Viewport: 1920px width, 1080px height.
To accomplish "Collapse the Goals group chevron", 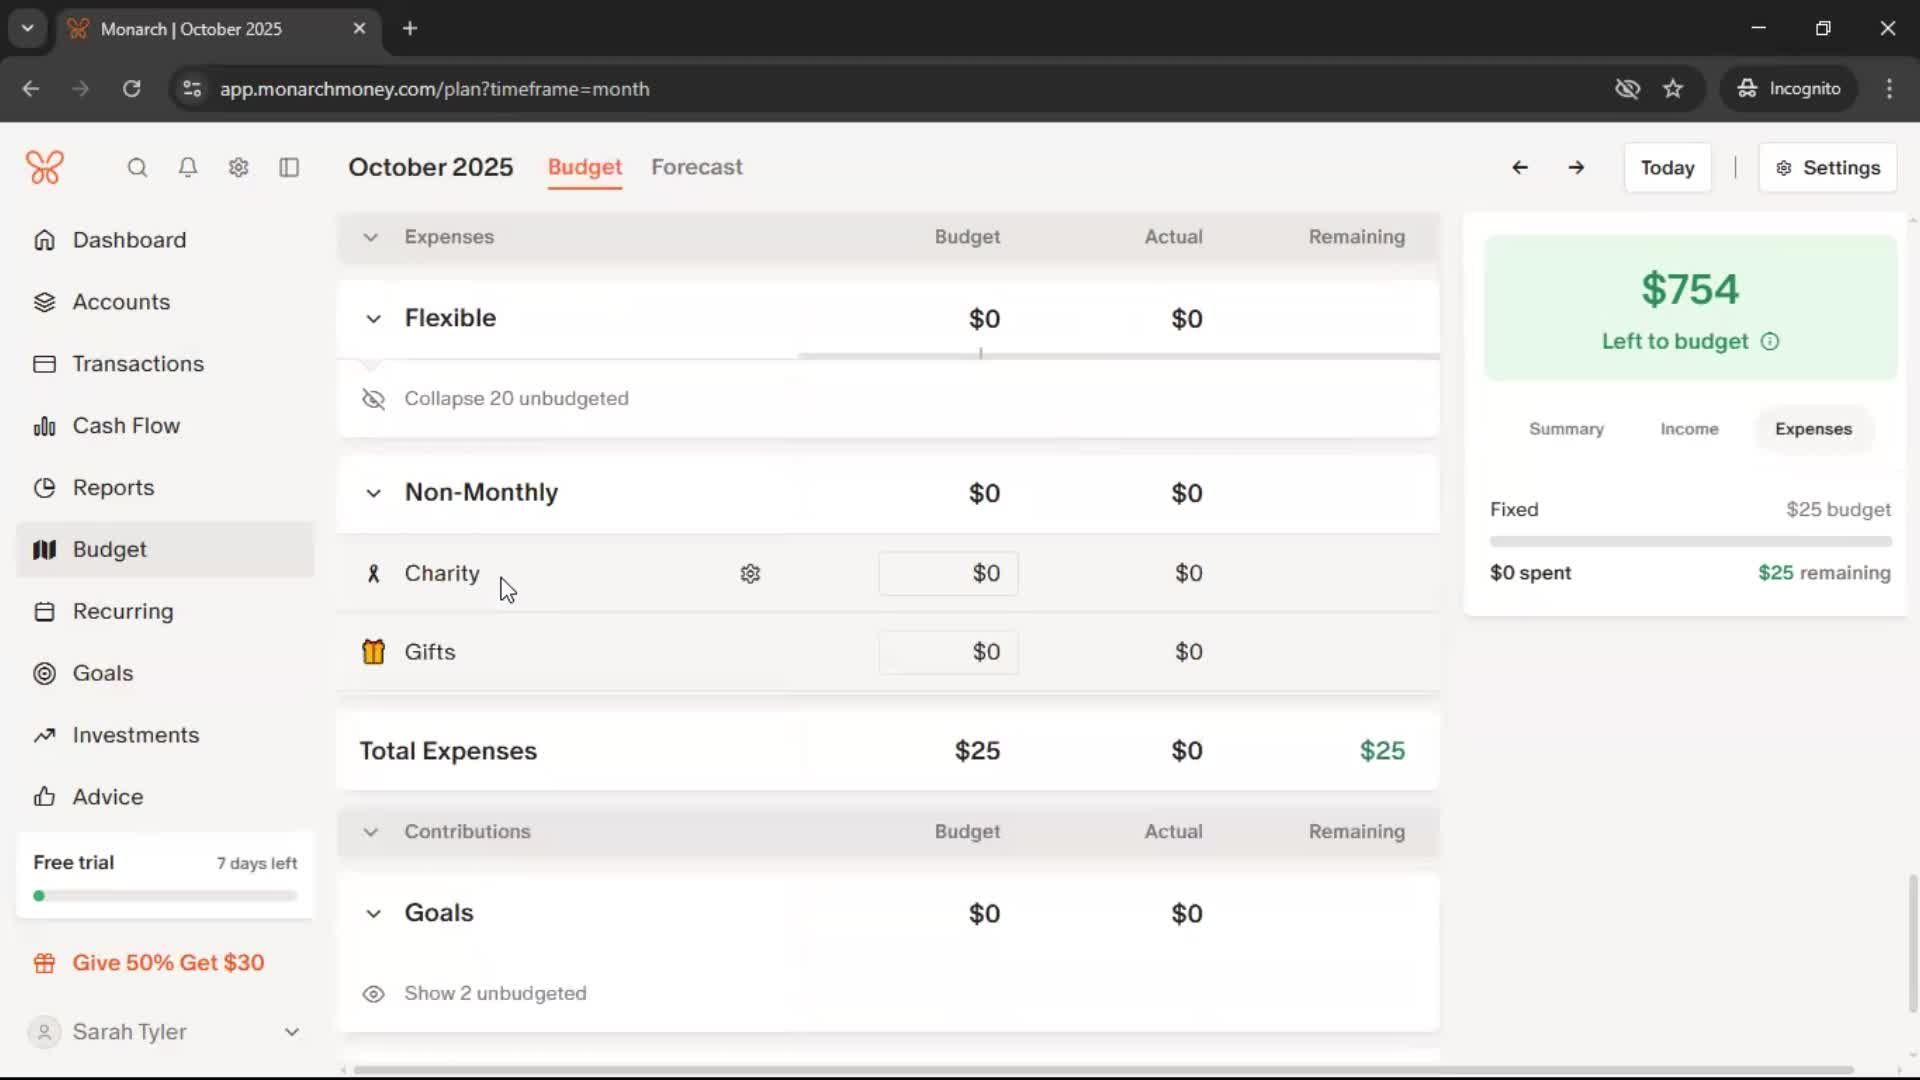I will point(373,914).
